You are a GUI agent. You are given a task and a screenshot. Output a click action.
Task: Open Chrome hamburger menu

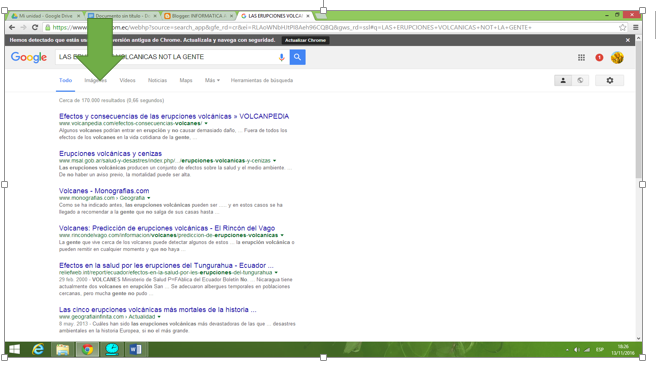pos(636,28)
